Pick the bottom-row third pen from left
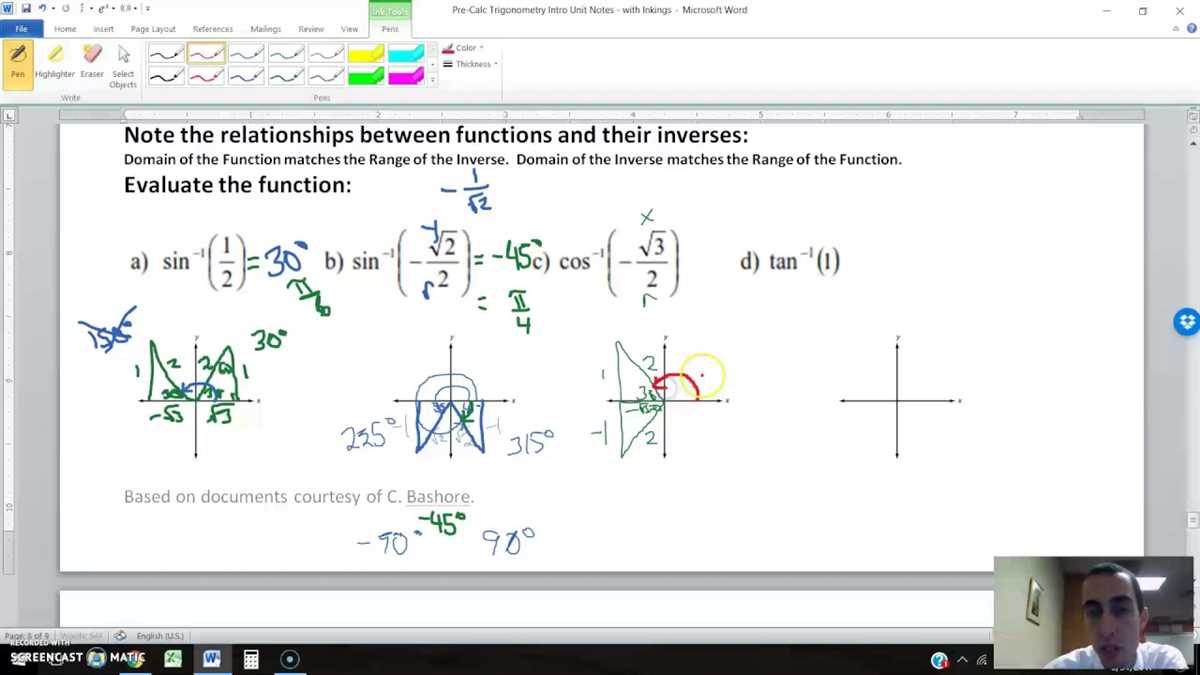Viewport: 1200px width, 675px height. tap(246, 75)
